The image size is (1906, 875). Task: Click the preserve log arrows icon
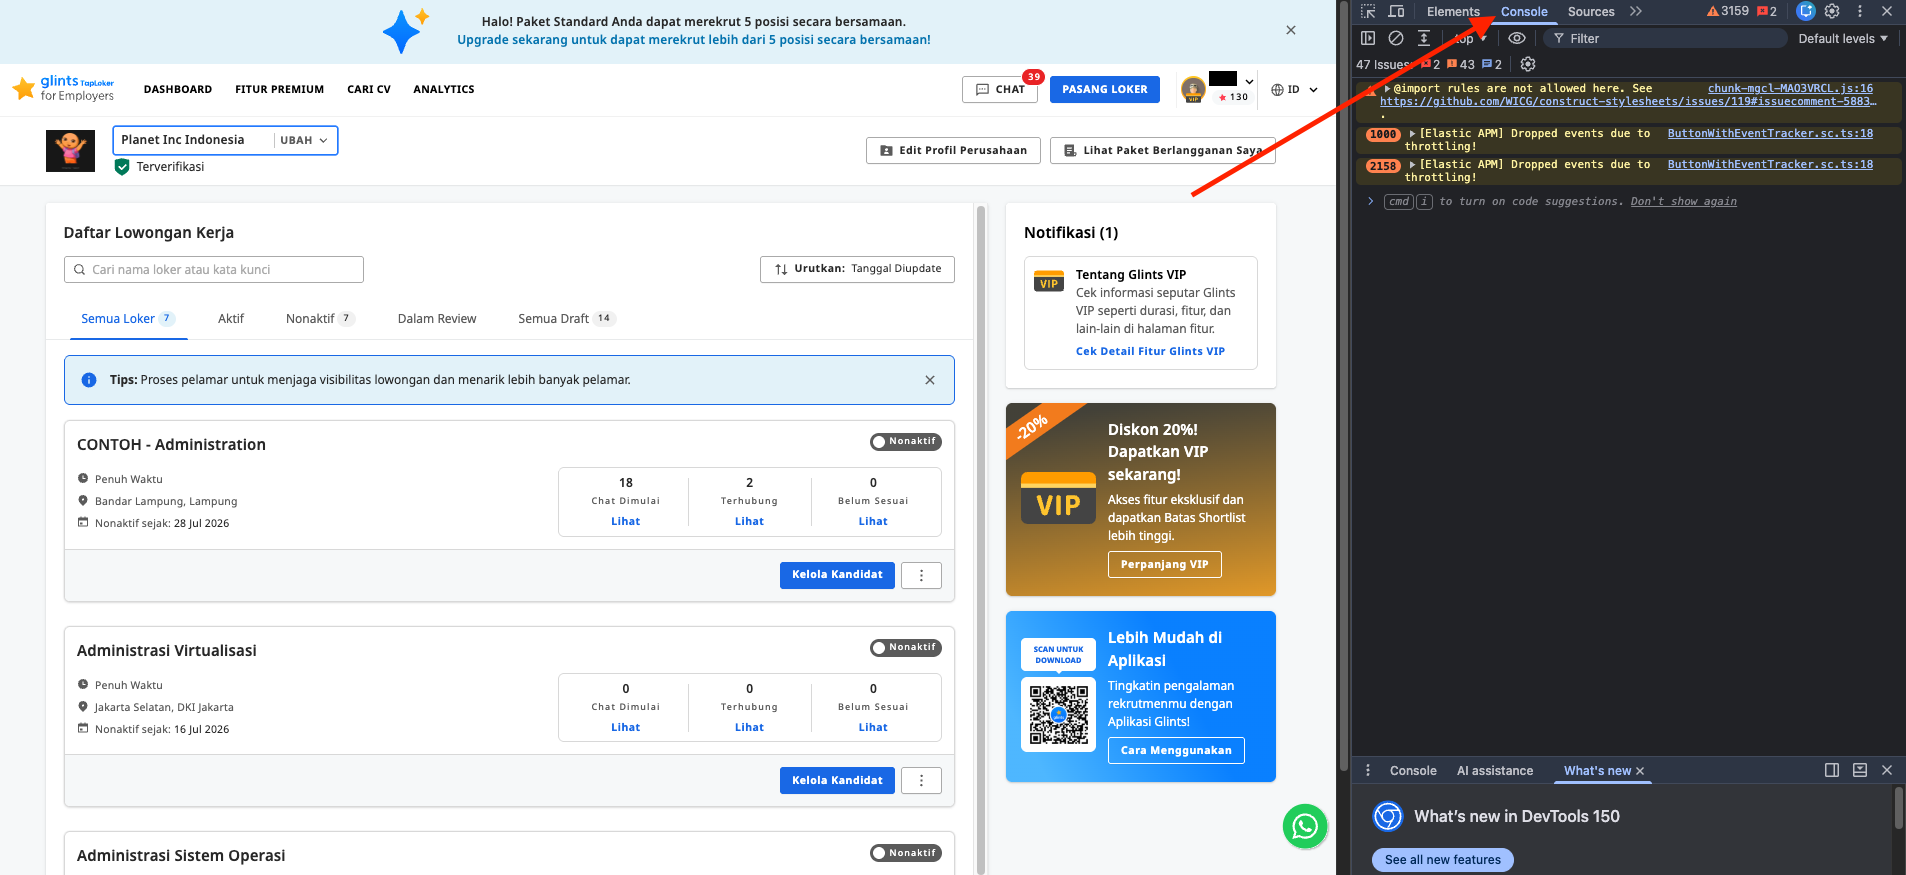pos(1424,38)
